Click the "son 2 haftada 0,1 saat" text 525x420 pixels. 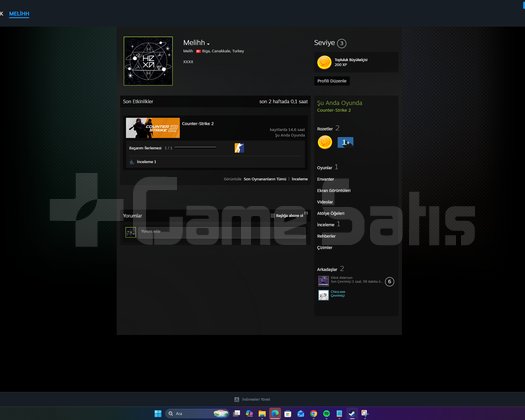click(283, 101)
